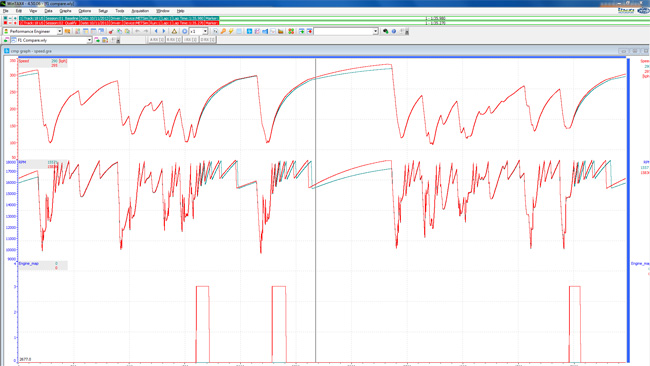Open the Acquisition menu
Image resolution: width=650 pixels, height=366 pixels.
tap(140, 11)
